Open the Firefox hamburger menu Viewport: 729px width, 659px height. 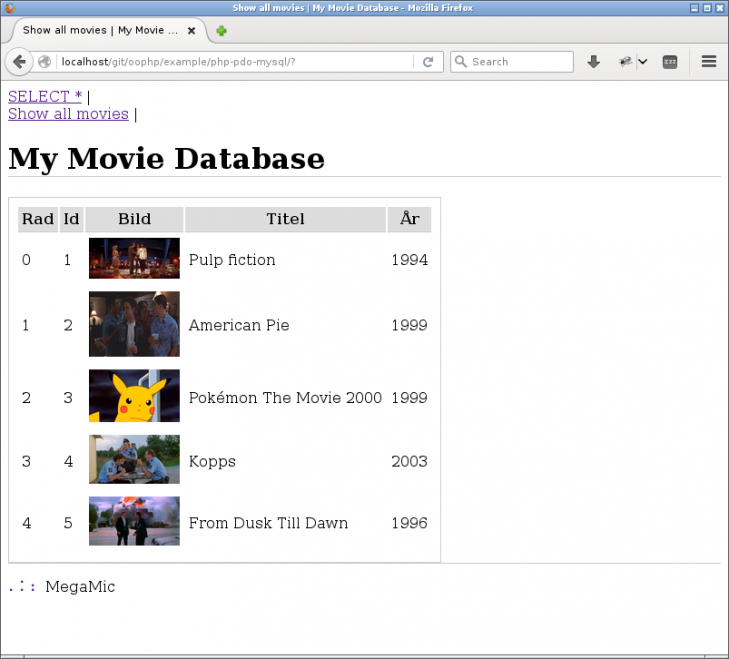click(x=709, y=61)
